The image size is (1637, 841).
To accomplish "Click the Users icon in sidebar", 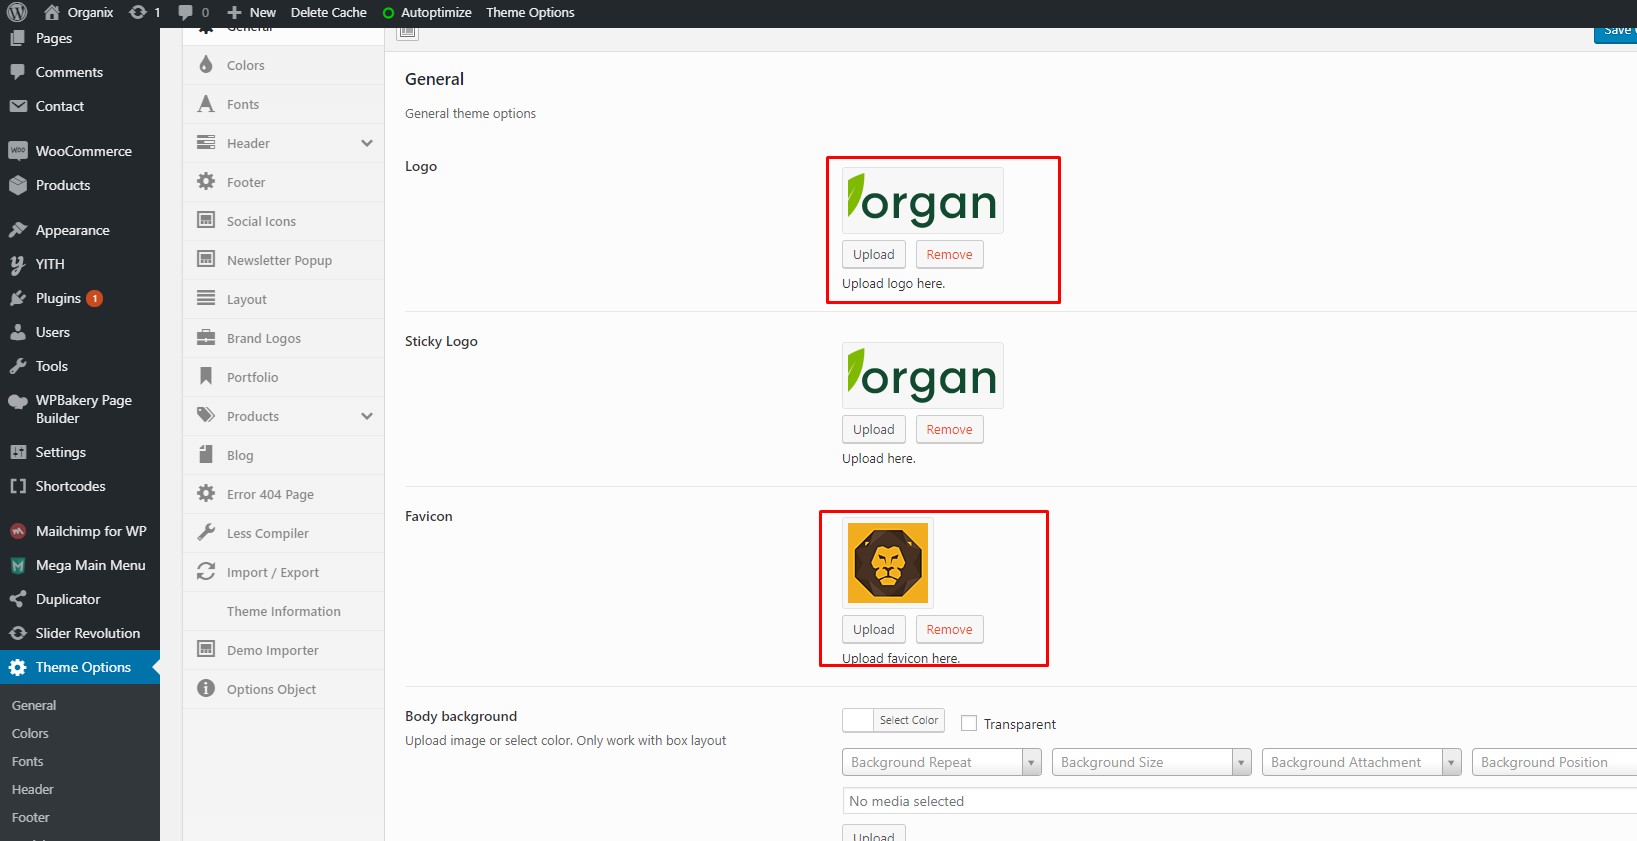I will (18, 332).
